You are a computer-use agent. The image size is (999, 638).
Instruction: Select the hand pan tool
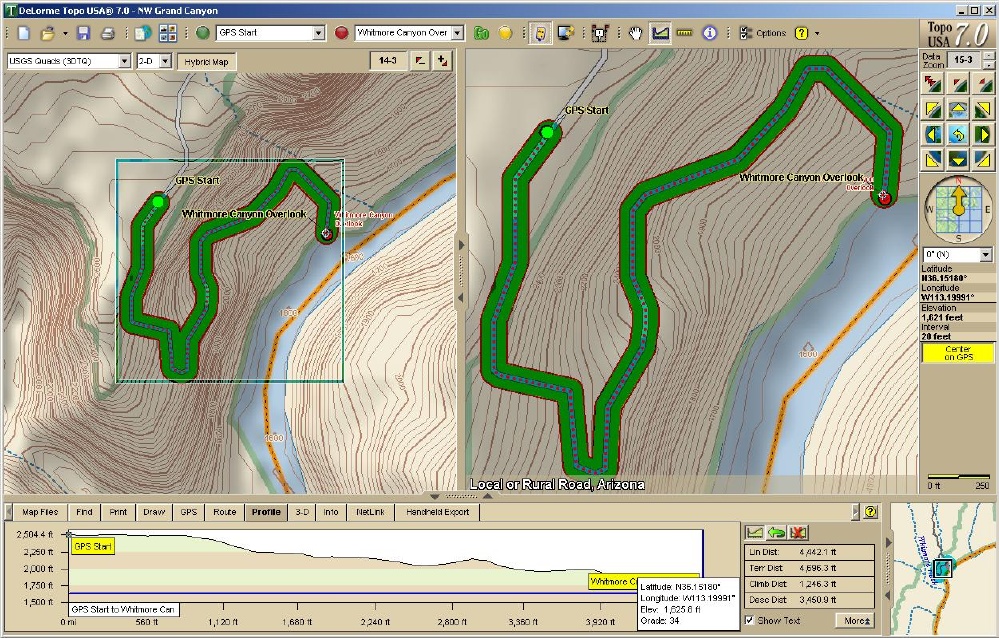[x=635, y=33]
